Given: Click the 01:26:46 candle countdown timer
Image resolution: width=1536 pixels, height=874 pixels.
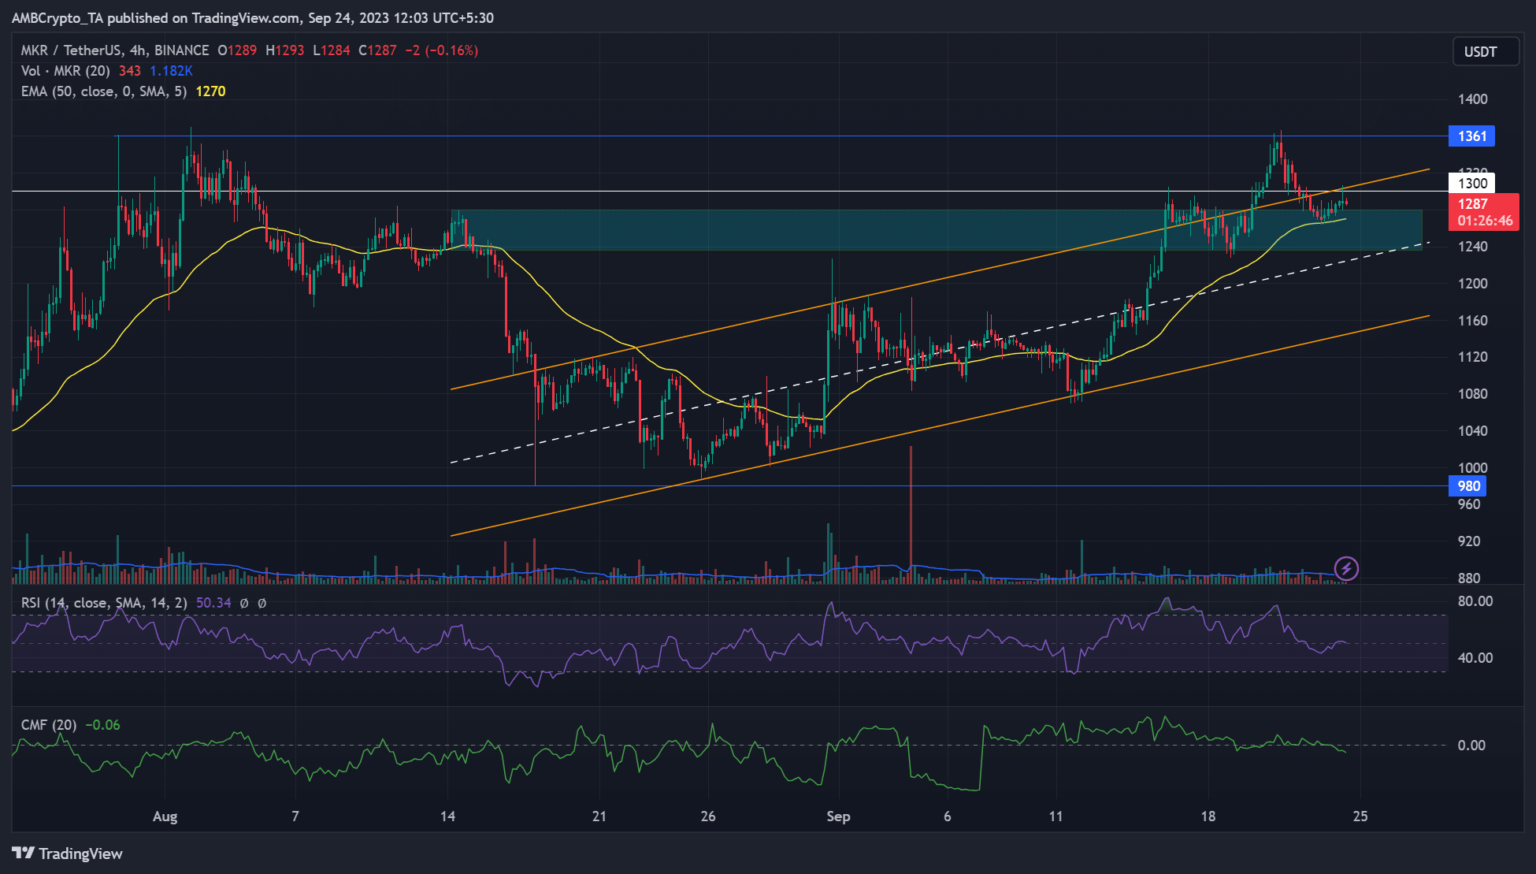Looking at the screenshot, I should pyautogui.click(x=1484, y=220).
